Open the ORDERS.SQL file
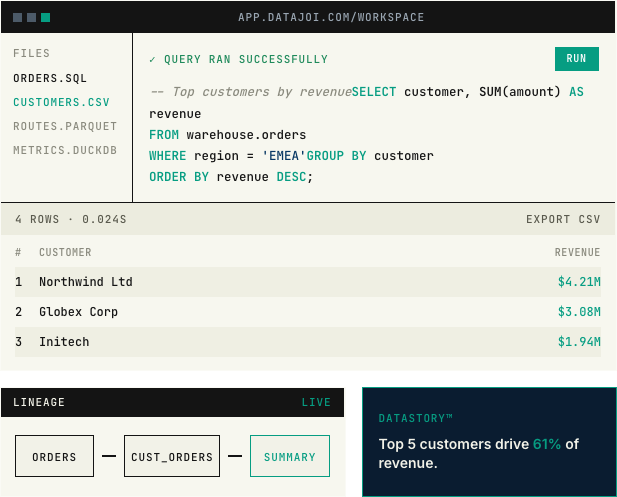617x497 pixels. (x=50, y=78)
